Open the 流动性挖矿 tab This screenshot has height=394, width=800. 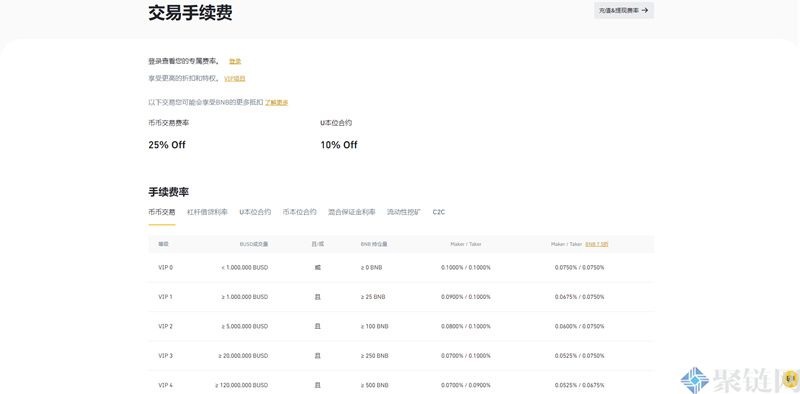pos(404,212)
